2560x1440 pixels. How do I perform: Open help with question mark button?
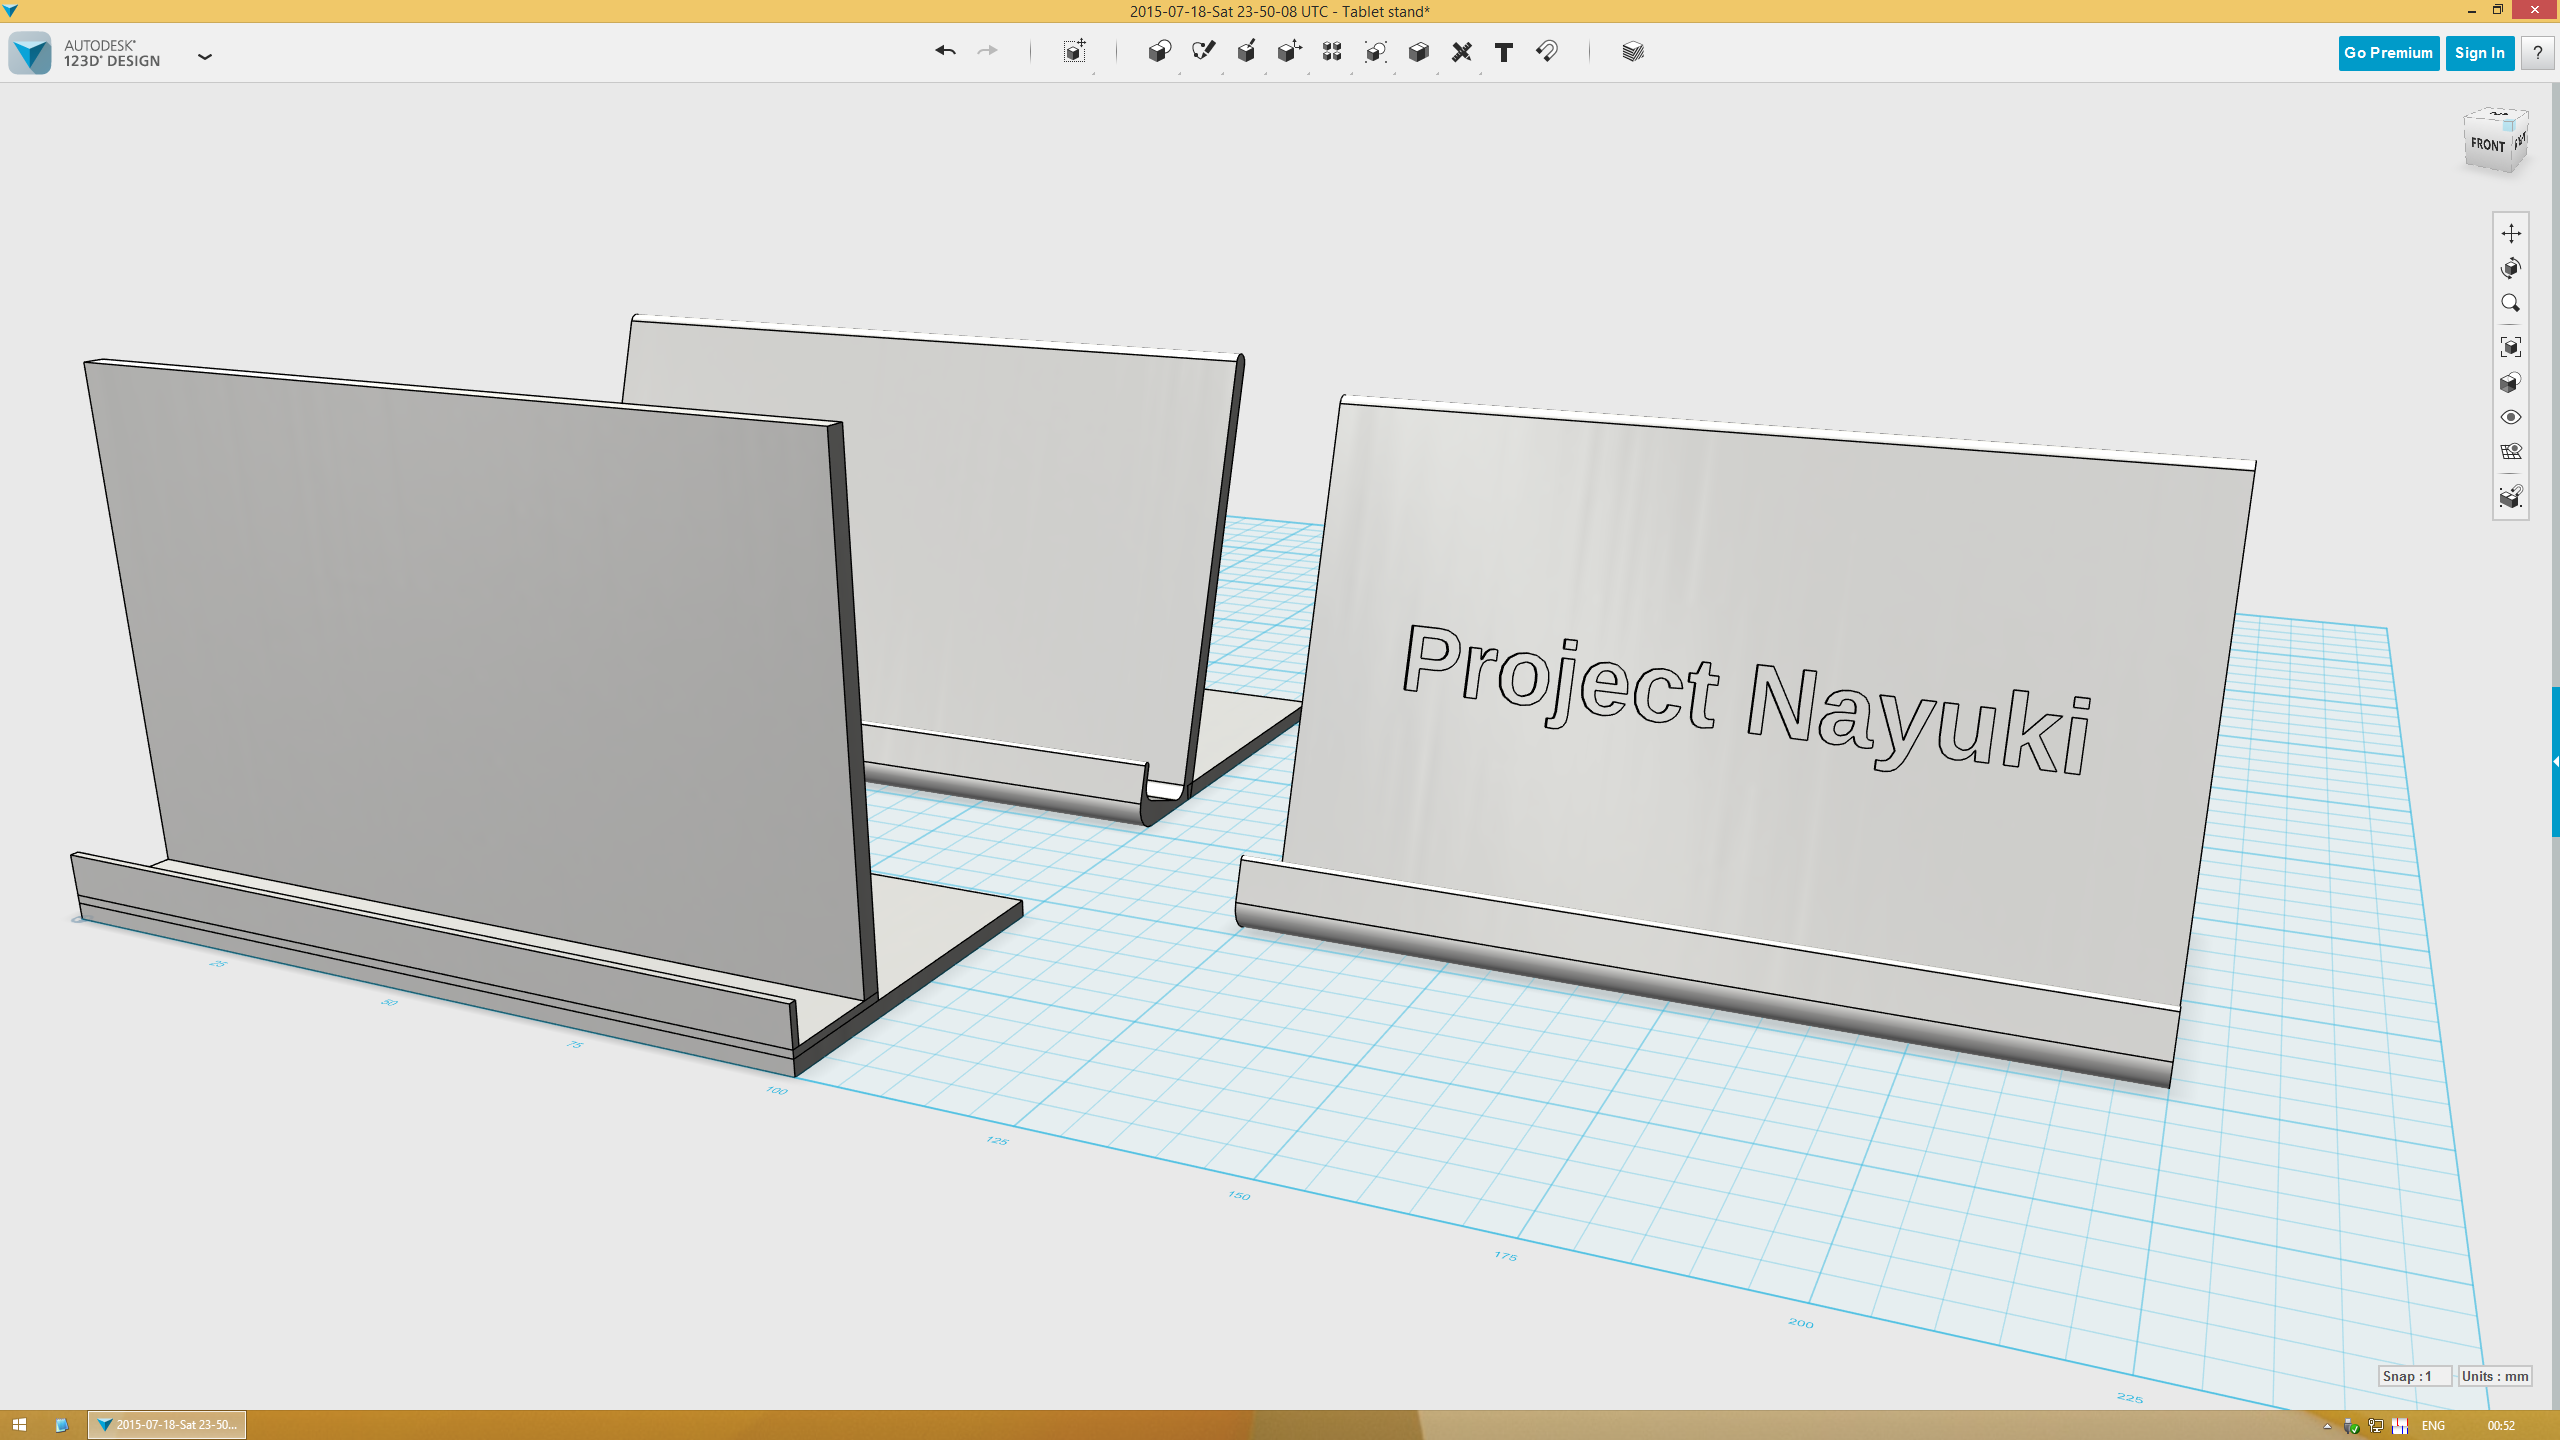click(x=2538, y=53)
